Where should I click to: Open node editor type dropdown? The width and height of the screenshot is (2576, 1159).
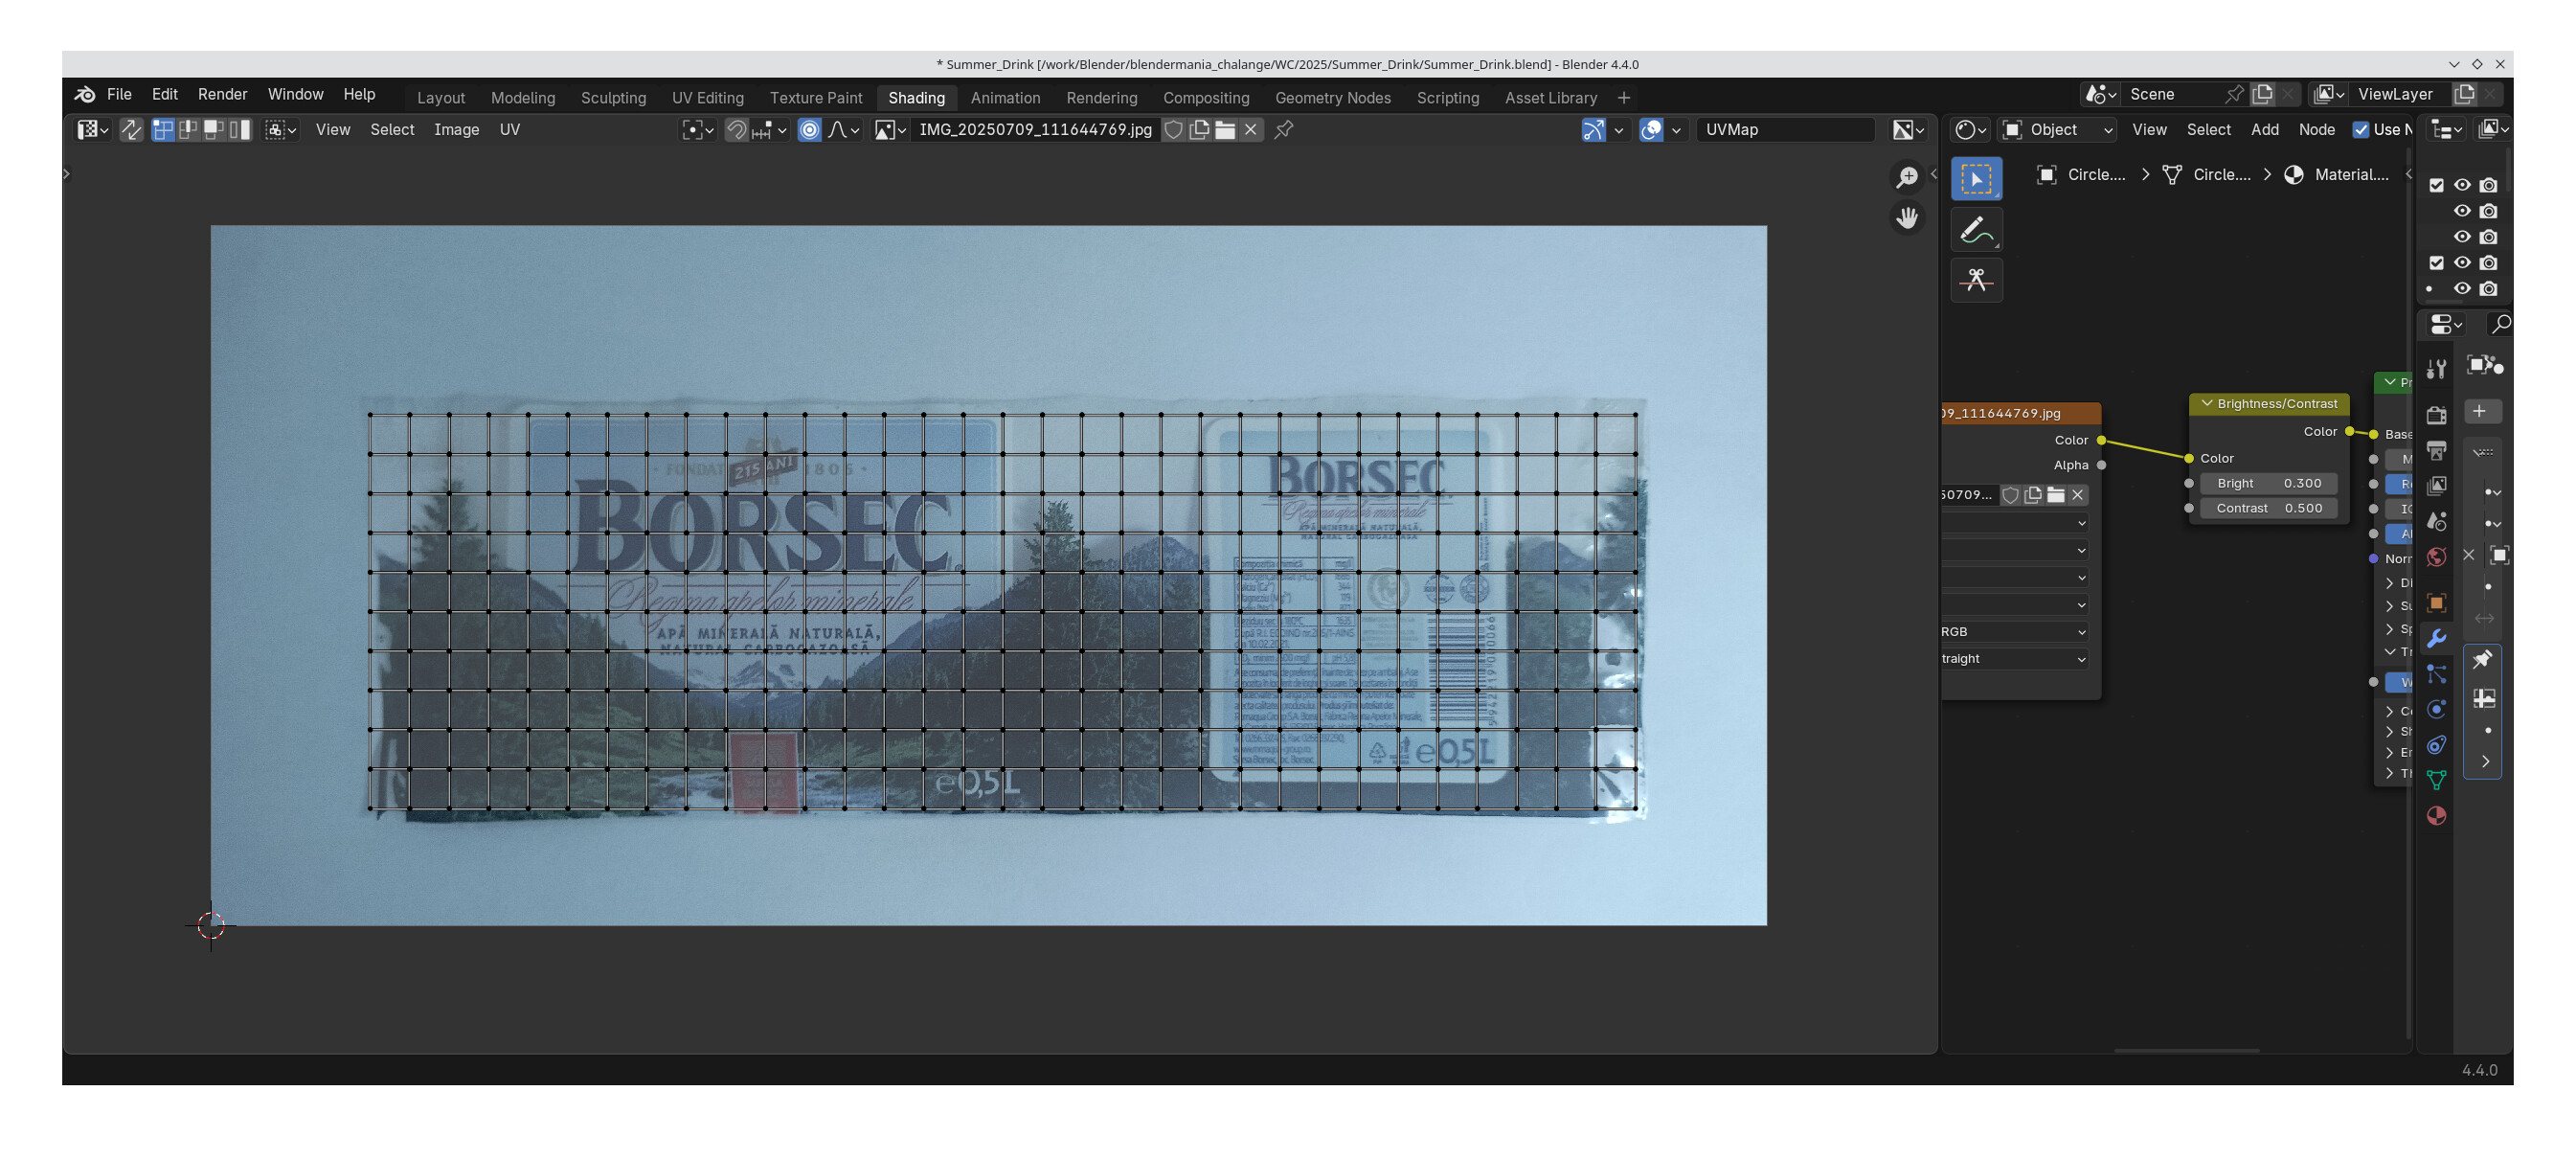(x=1971, y=129)
